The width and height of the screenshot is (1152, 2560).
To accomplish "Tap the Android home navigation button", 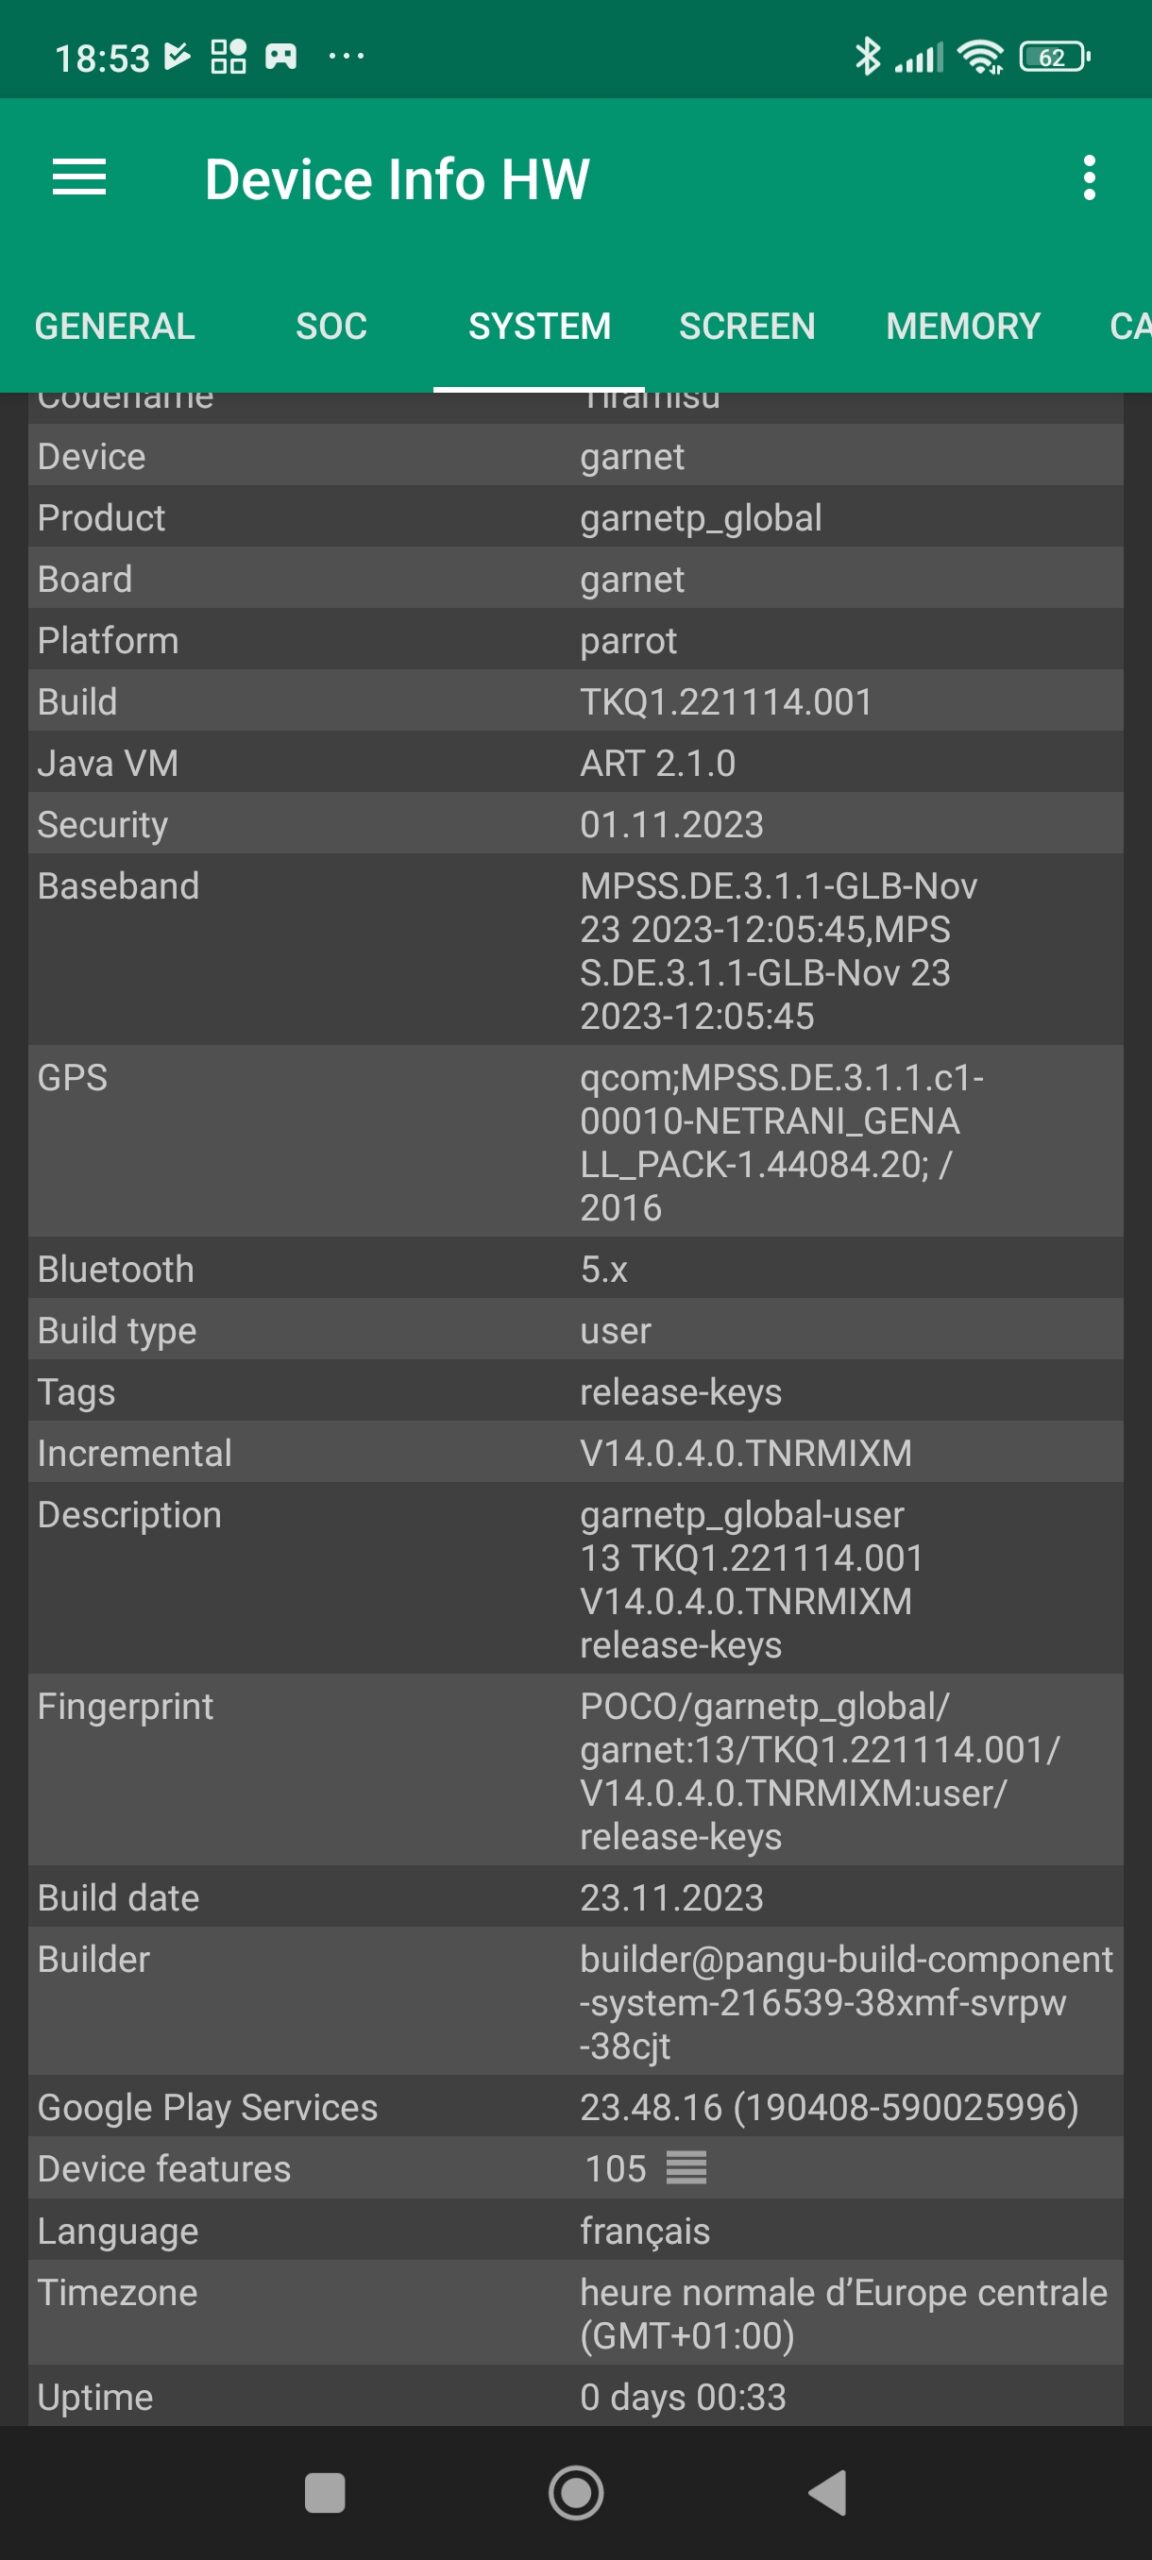I will click(x=576, y=2492).
